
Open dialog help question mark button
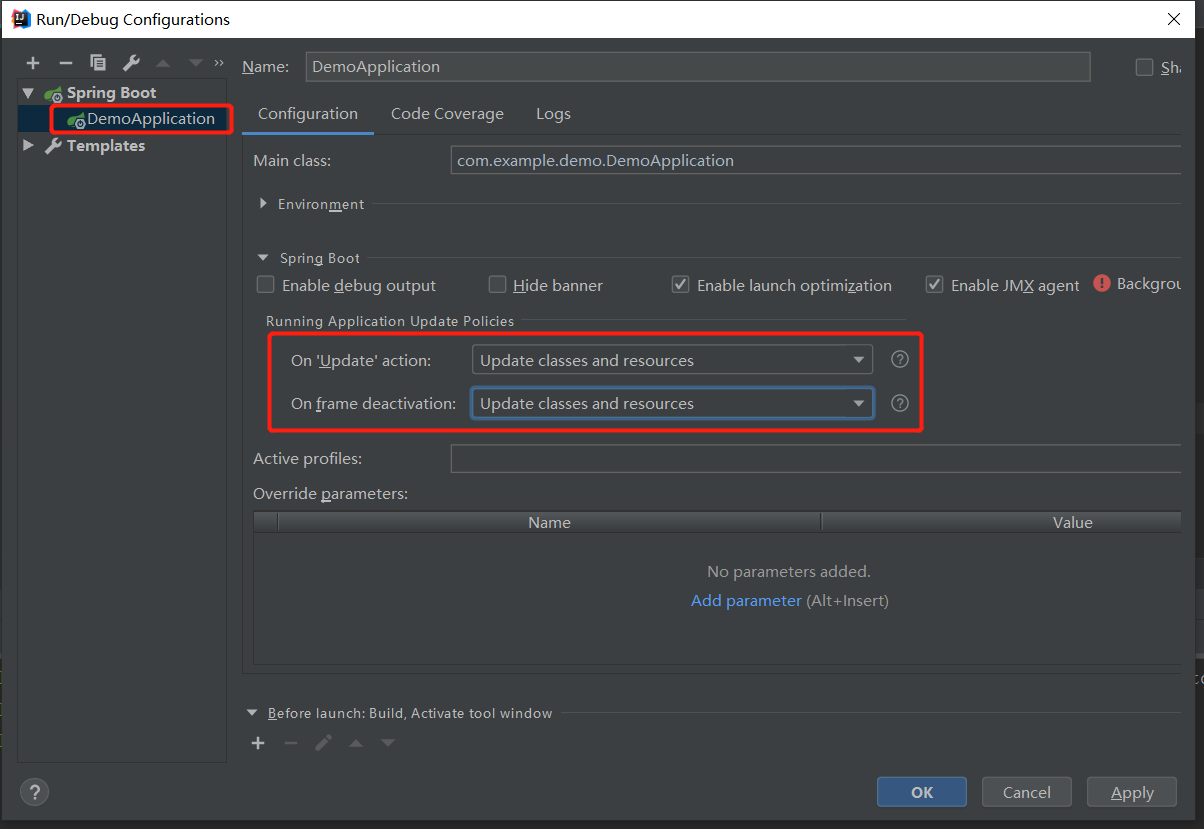click(34, 792)
